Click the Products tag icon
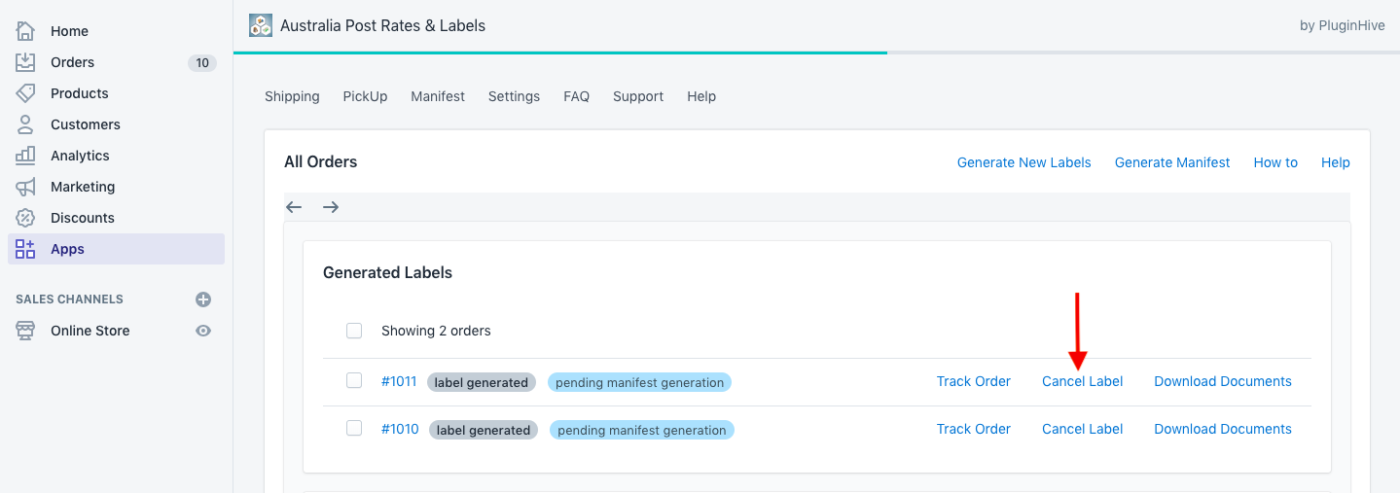This screenshot has height=493, width=1400. (x=25, y=93)
